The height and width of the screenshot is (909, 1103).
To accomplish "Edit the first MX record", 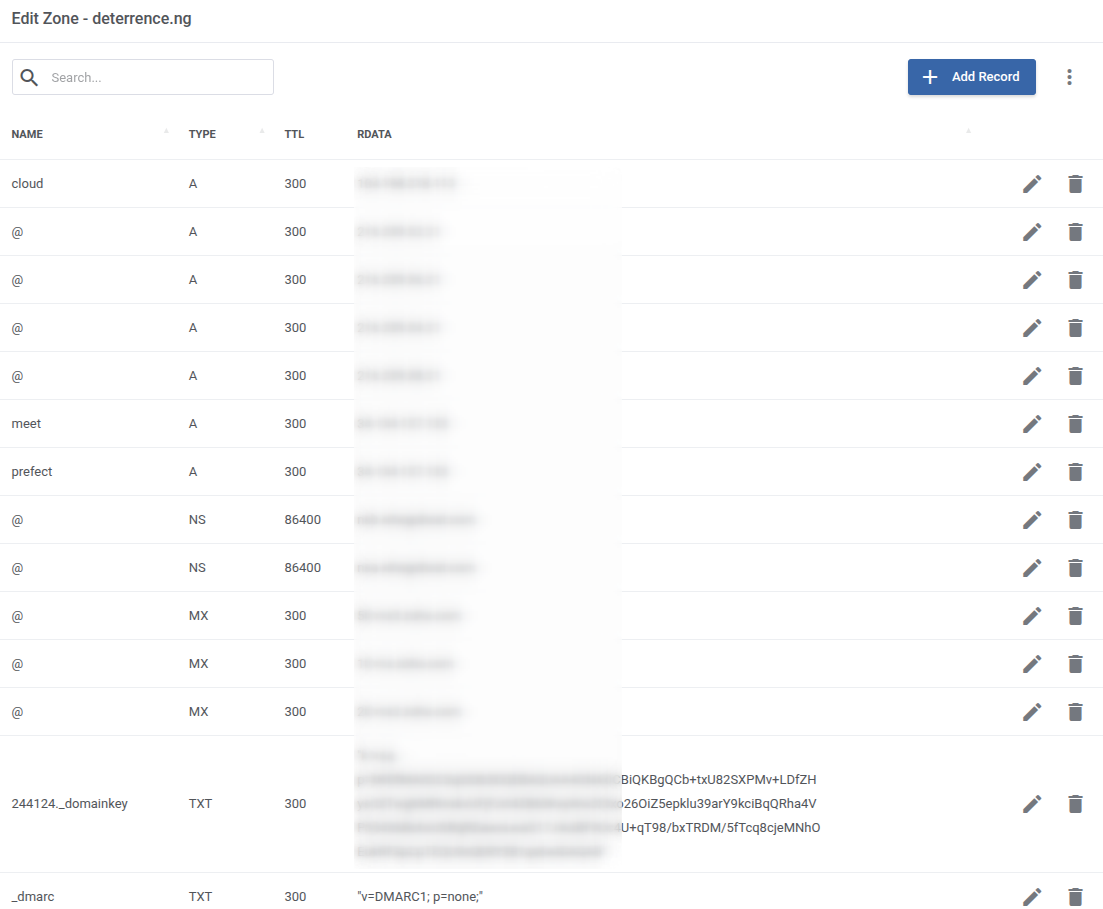I will click(1032, 616).
